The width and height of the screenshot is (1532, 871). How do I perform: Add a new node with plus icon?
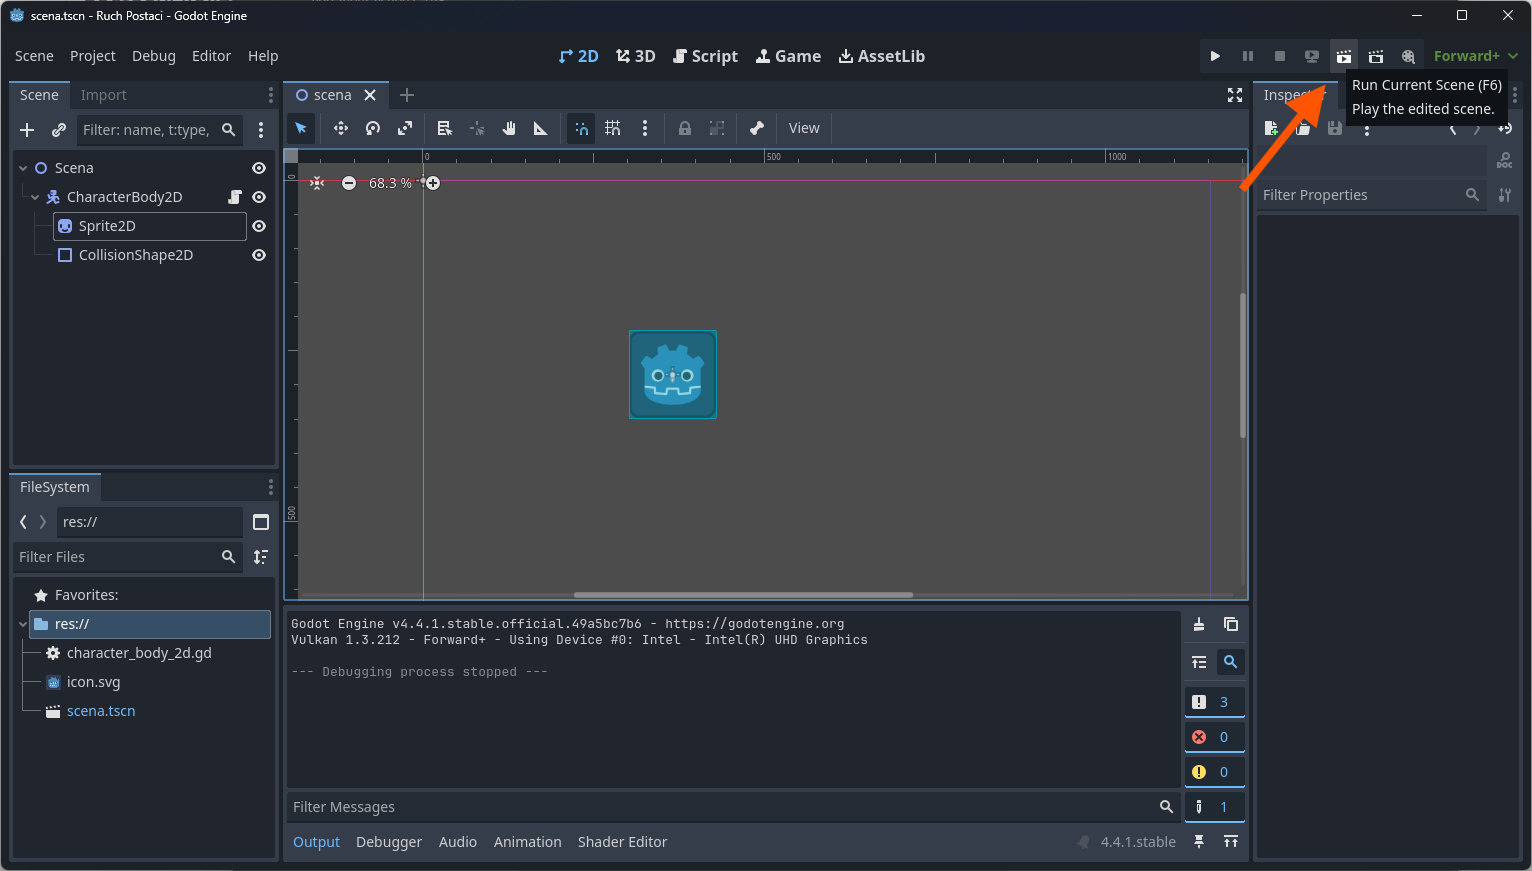(x=27, y=130)
